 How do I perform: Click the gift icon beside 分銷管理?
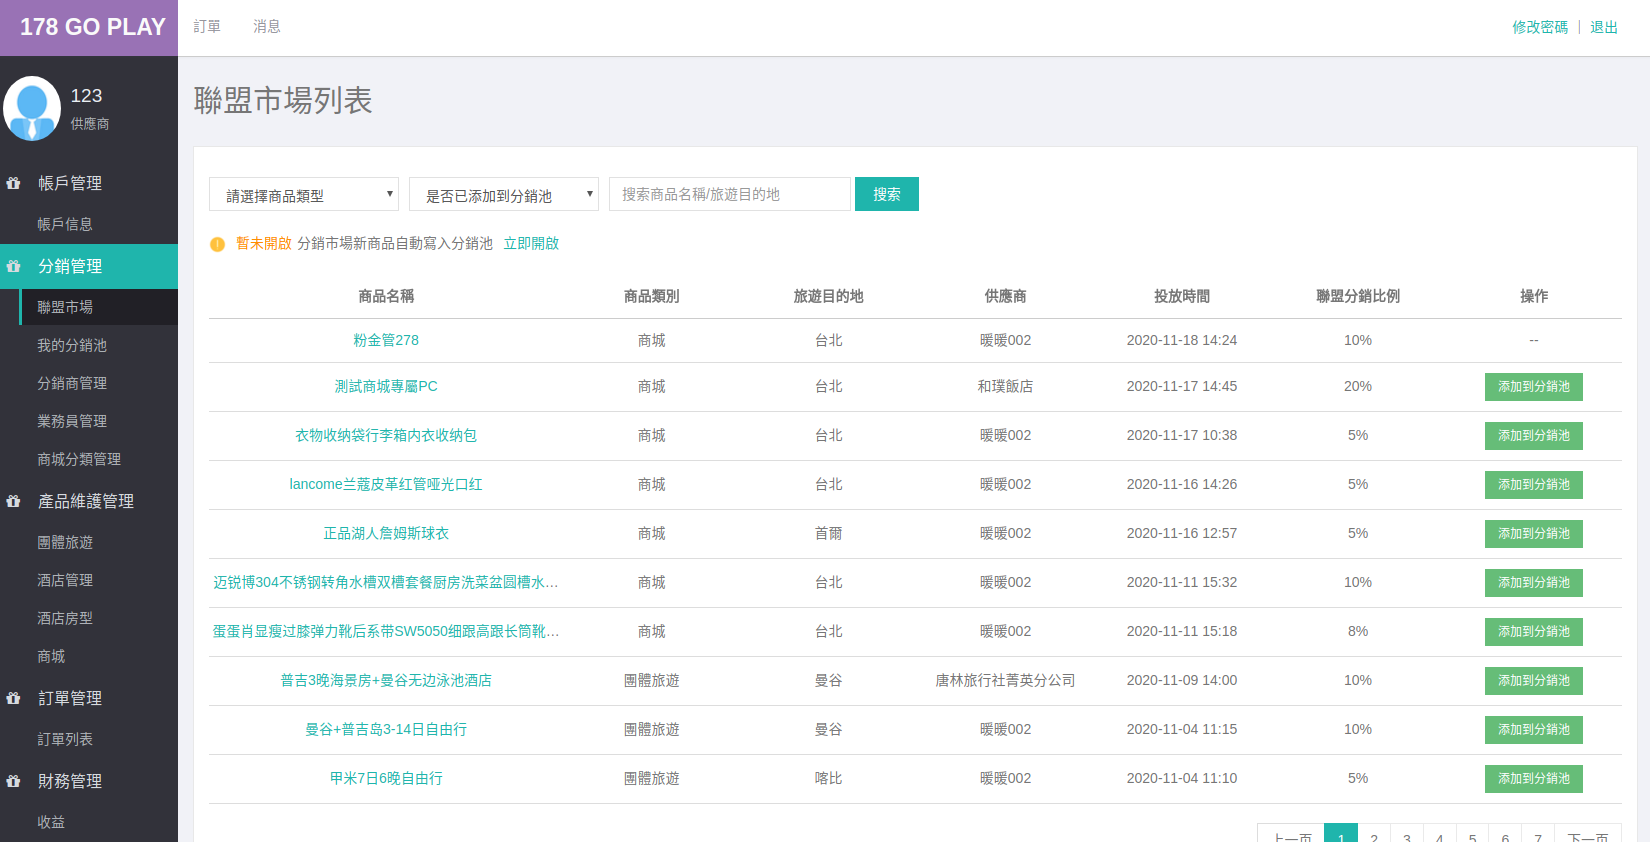click(x=14, y=266)
